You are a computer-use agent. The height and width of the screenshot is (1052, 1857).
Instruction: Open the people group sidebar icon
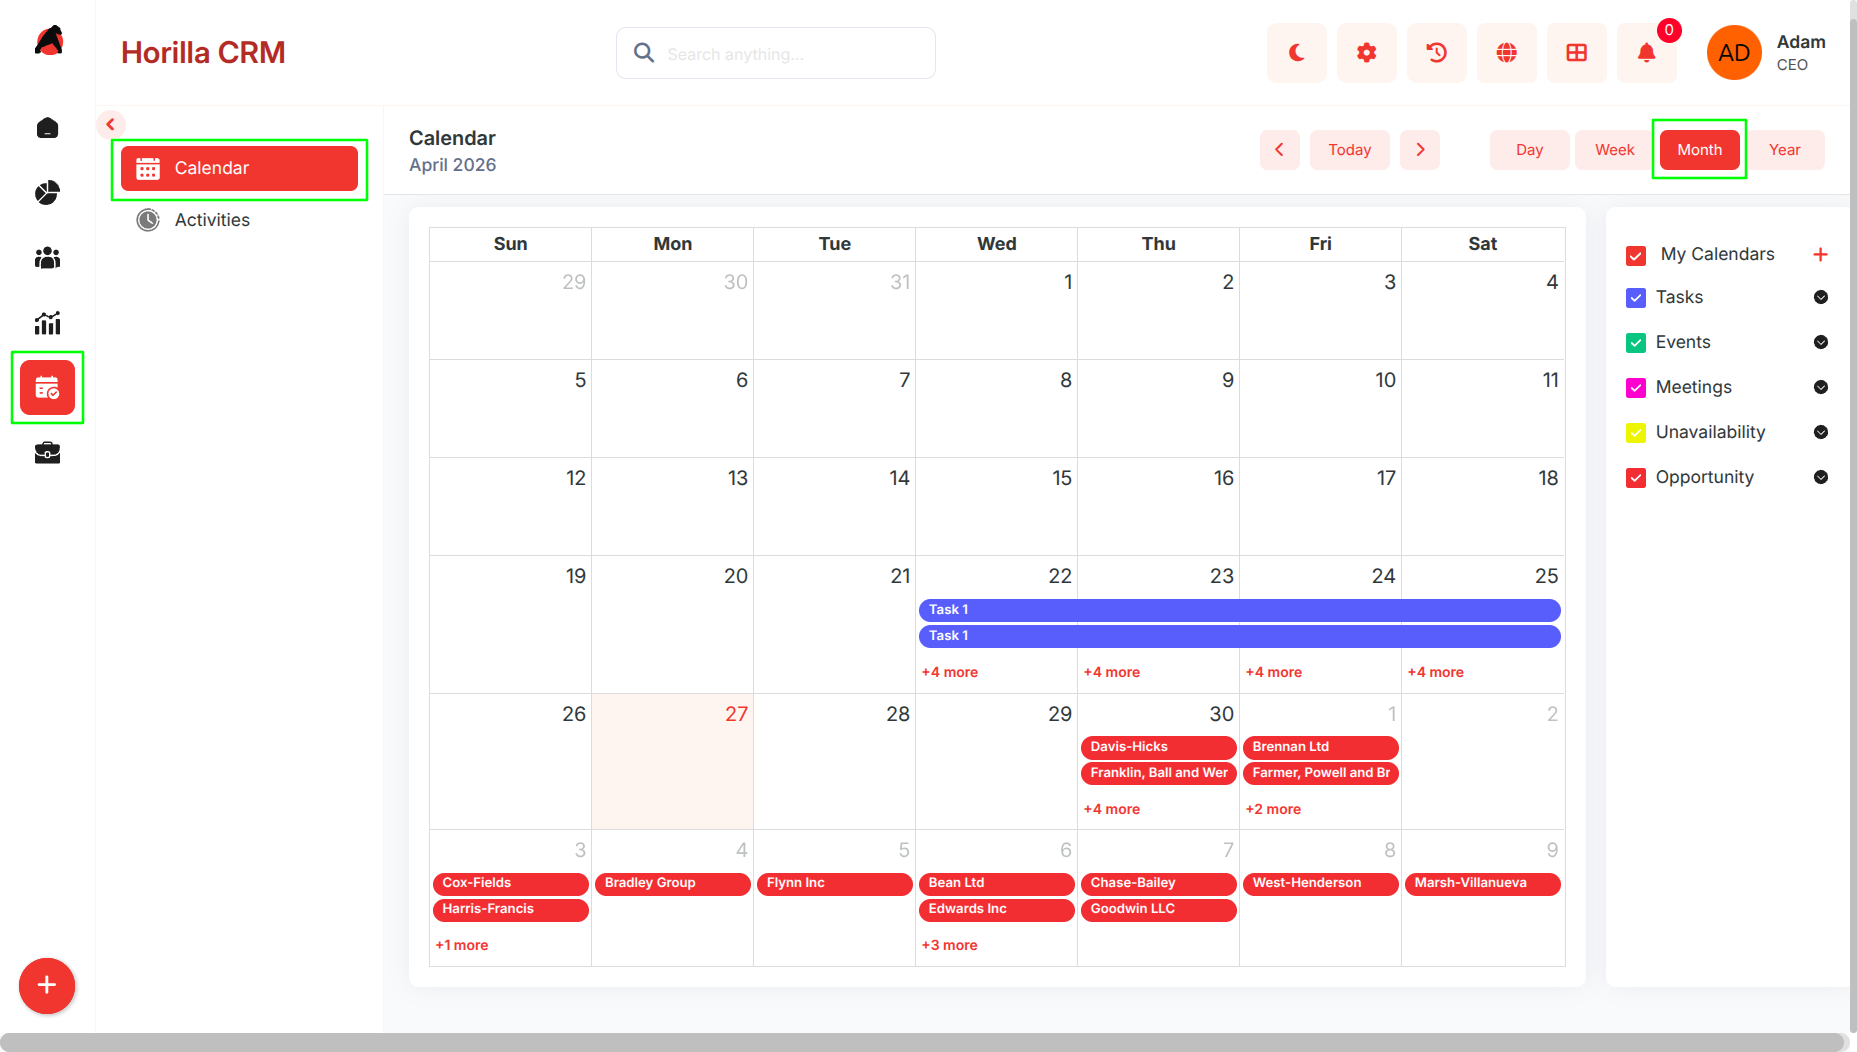tap(47, 258)
